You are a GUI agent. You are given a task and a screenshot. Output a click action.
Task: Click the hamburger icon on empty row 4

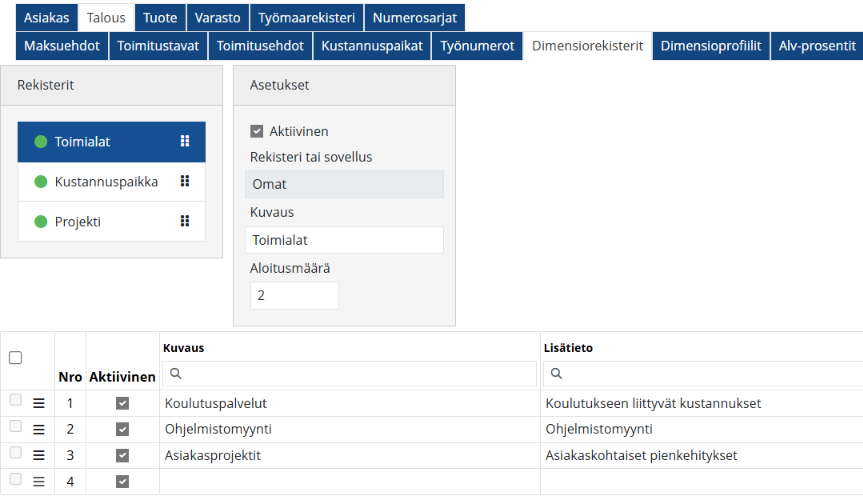(39, 482)
